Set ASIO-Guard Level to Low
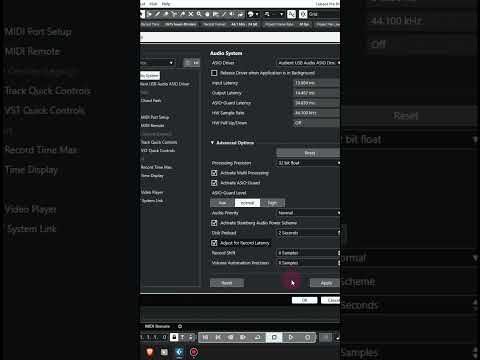Screen dimensions: 480x360 222,203
